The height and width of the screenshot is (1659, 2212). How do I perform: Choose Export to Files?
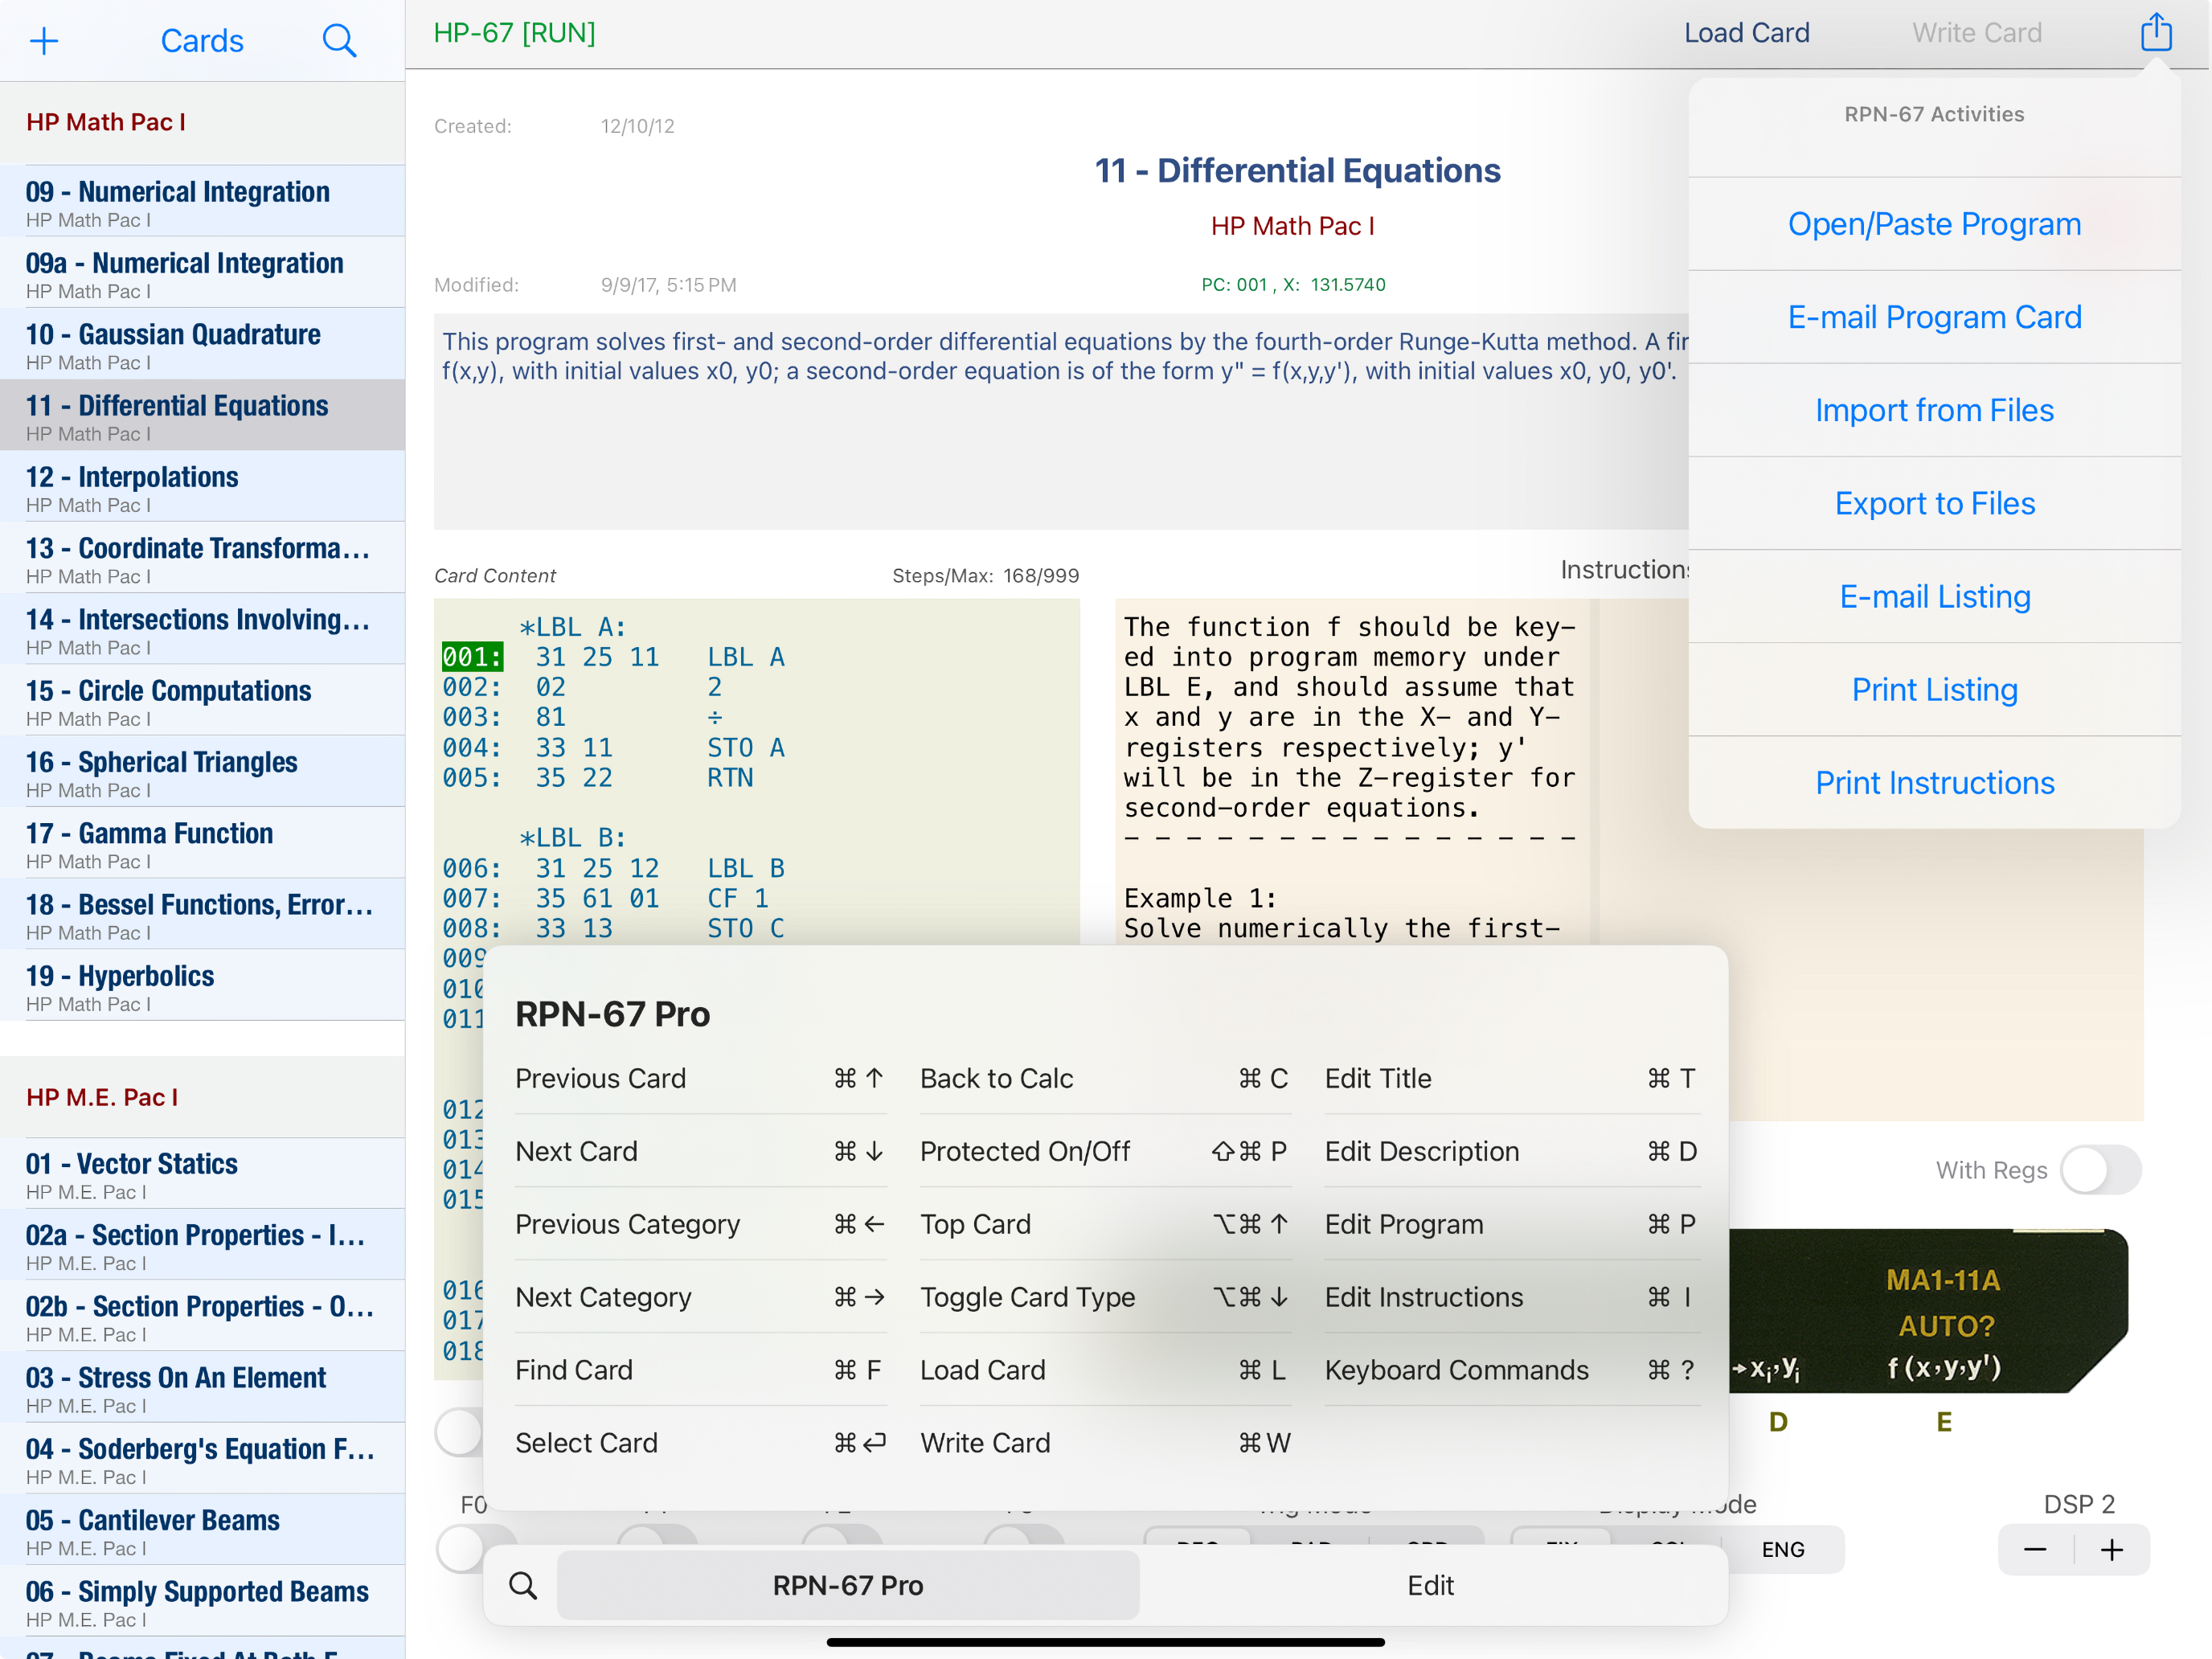tap(1934, 503)
